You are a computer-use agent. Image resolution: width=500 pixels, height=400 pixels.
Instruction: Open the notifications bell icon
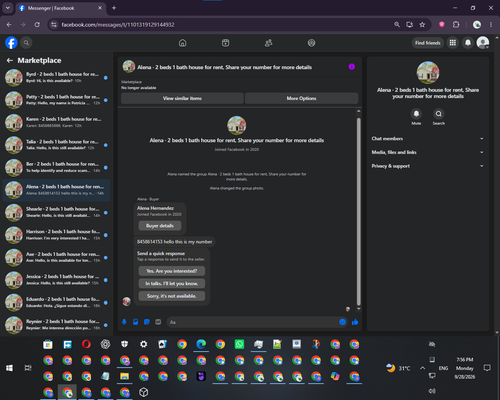(x=468, y=43)
